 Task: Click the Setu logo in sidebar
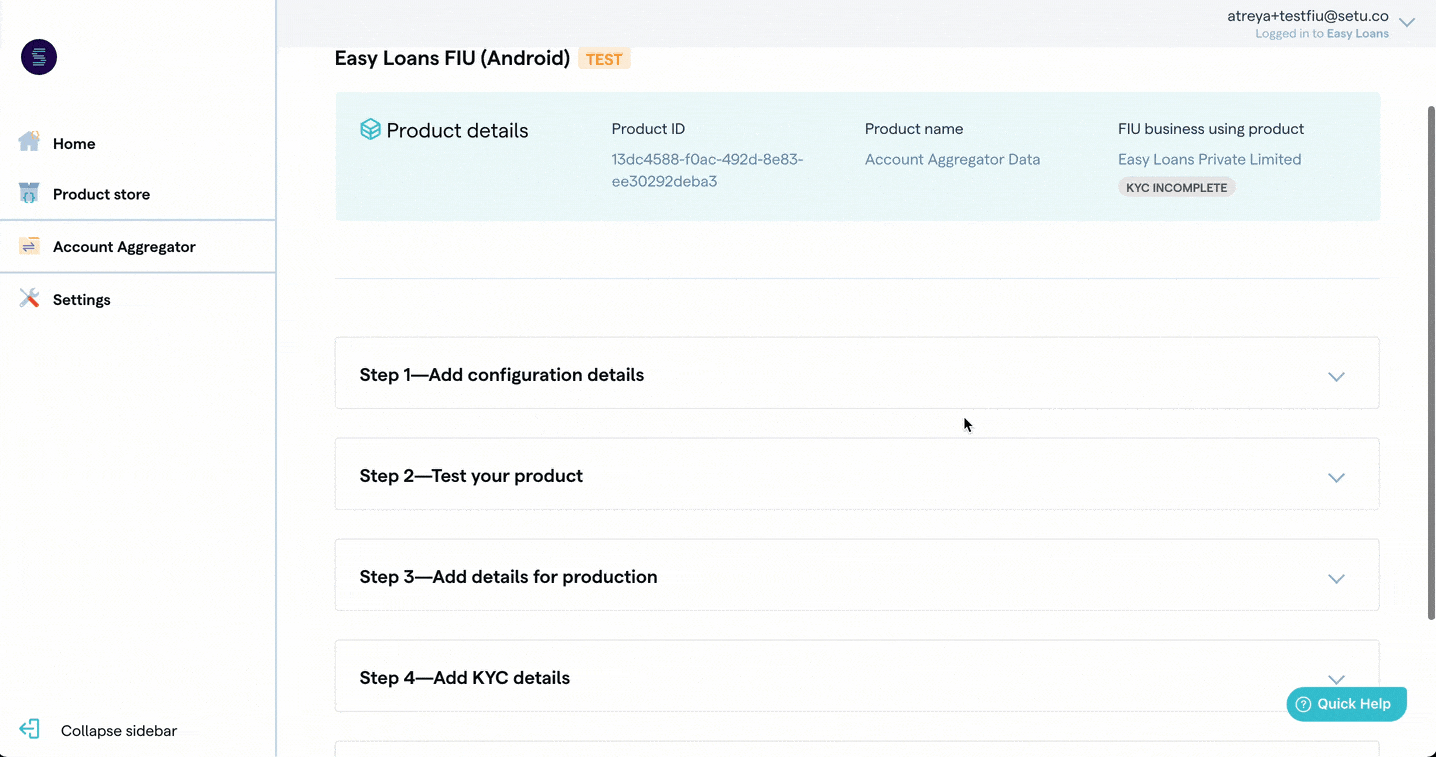39,58
